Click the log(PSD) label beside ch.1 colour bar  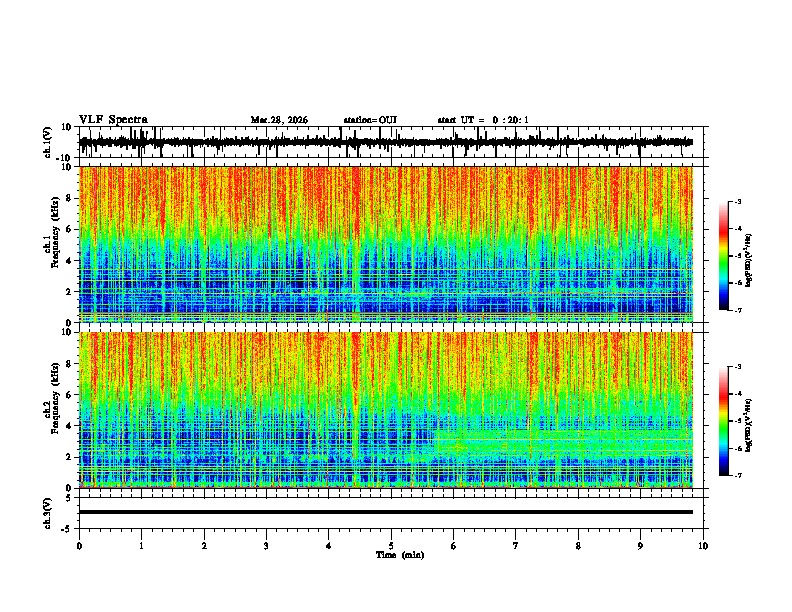[x=748, y=260]
